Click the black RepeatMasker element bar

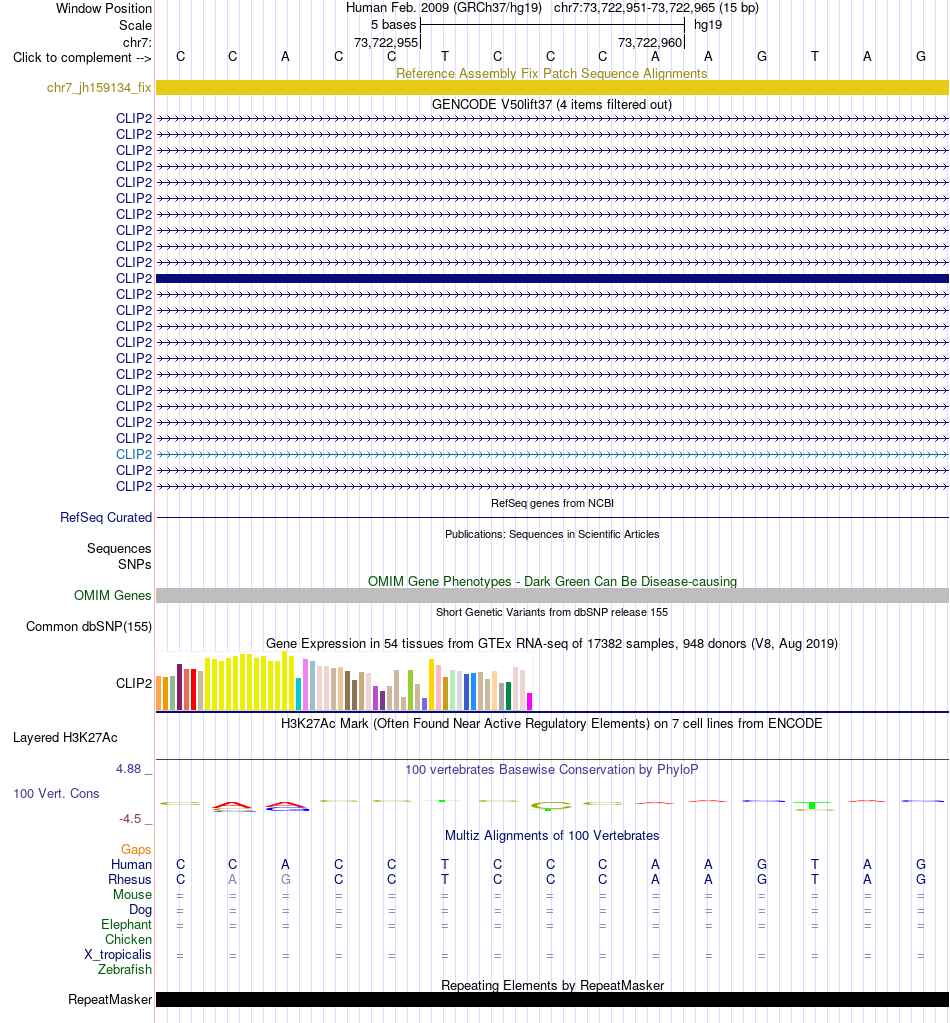tap(552, 1000)
